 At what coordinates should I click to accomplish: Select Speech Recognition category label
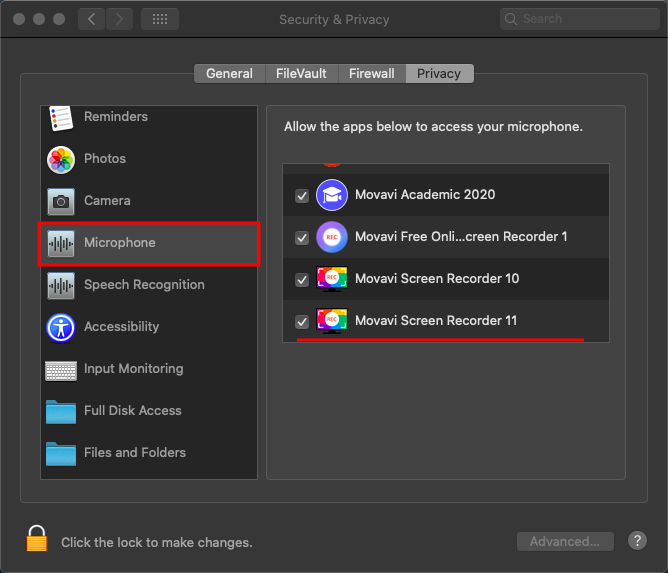pos(144,285)
